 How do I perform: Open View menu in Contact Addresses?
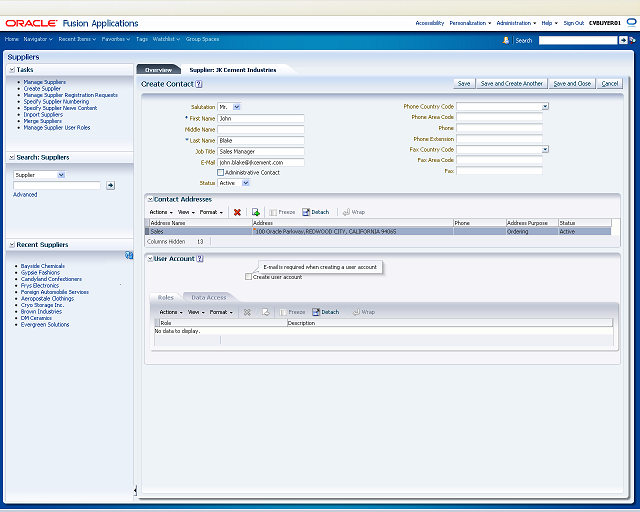[186, 212]
